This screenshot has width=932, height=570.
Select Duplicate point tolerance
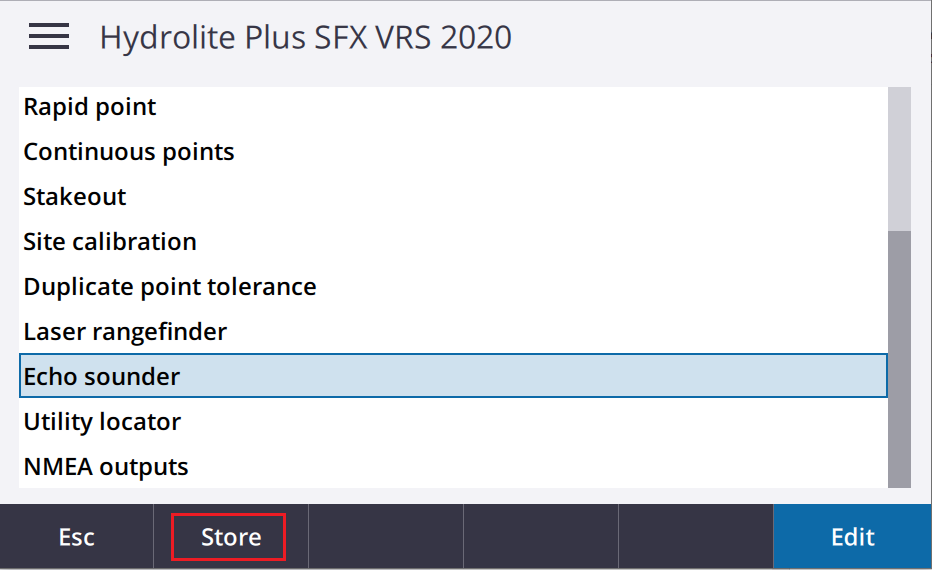pyautogui.click(x=453, y=287)
